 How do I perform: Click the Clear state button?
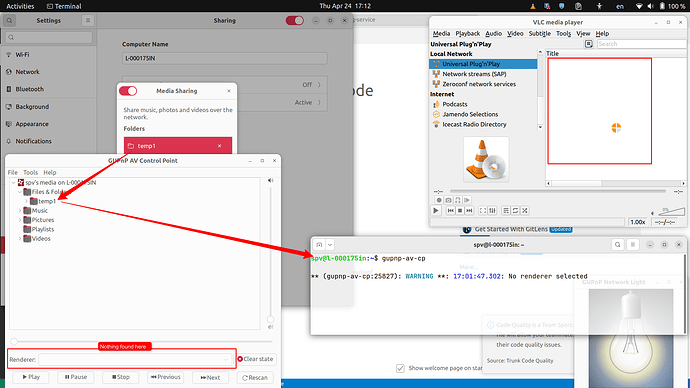point(256,359)
